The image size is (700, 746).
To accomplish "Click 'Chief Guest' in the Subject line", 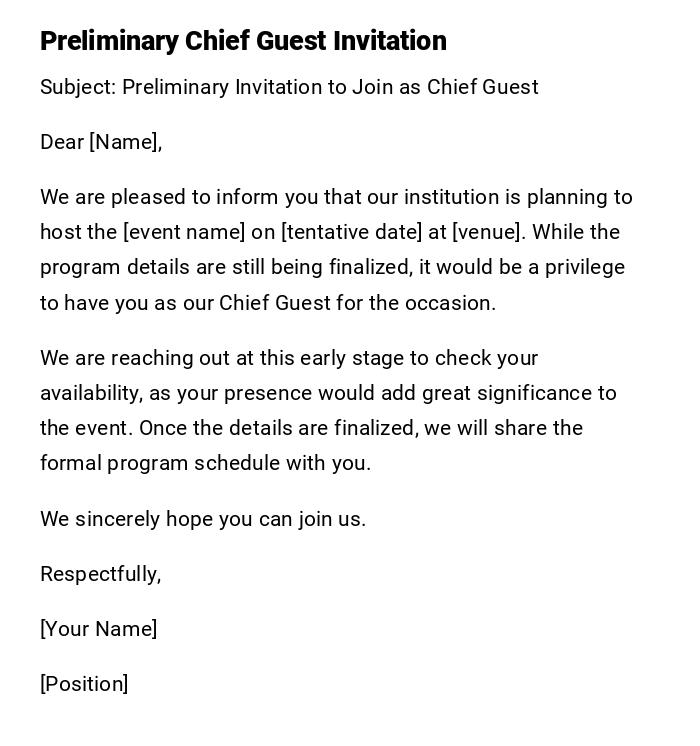I will pyautogui.click(x=483, y=87).
